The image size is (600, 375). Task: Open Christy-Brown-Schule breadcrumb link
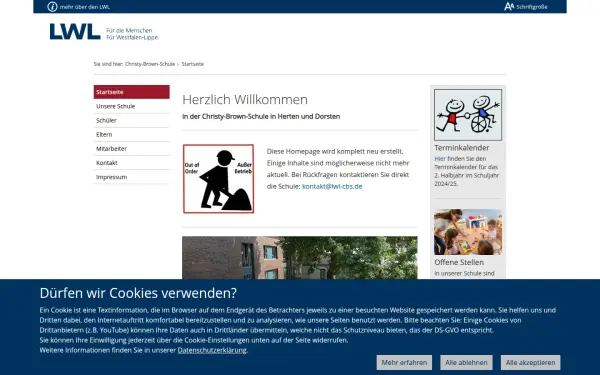point(150,64)
